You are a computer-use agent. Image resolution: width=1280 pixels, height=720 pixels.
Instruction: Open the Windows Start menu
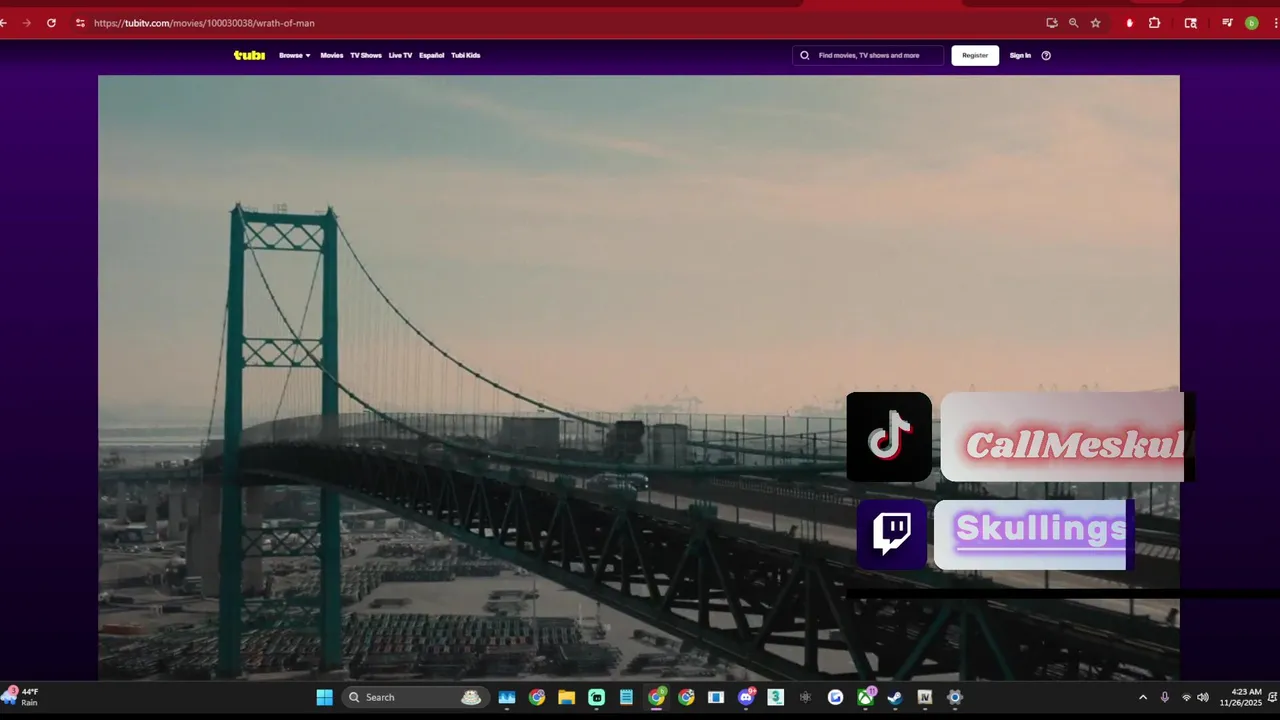click(325, 697)
